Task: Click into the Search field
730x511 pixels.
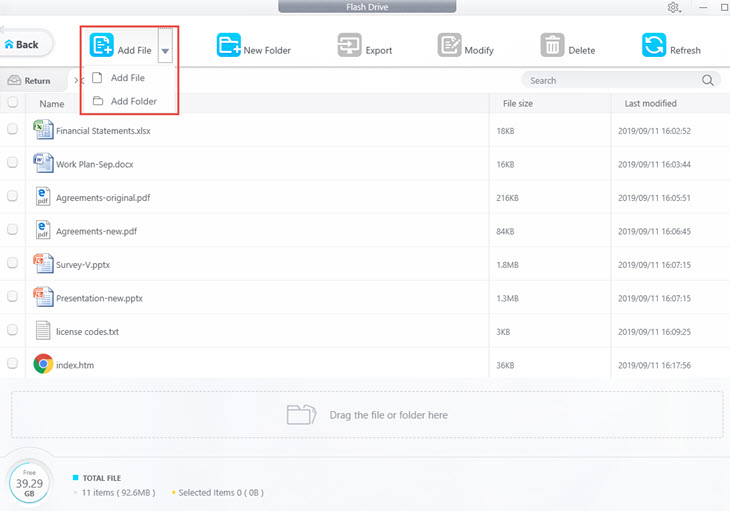Action: (x=614, y=81)
